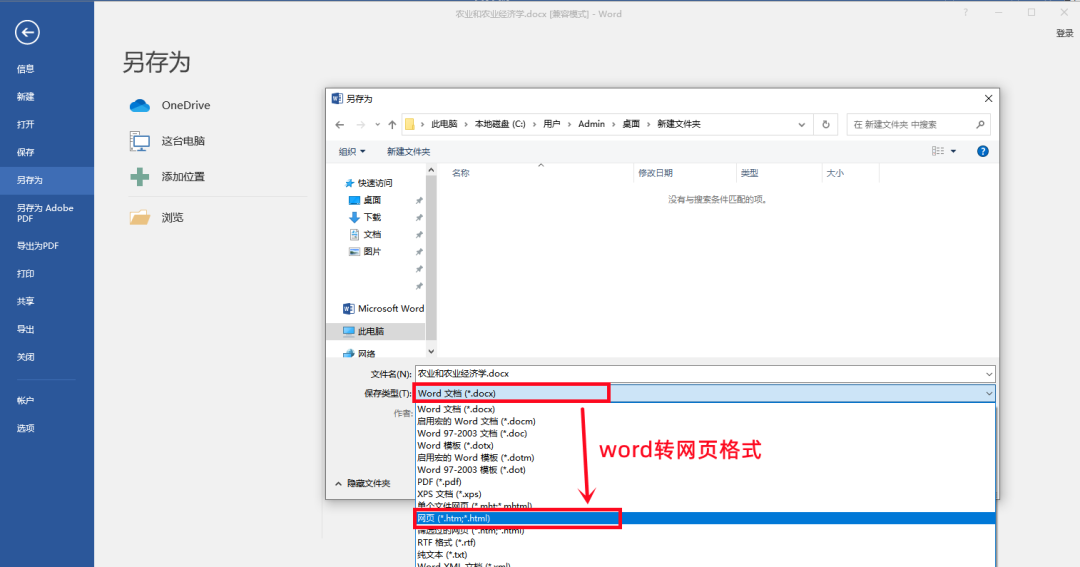Click the back arrow circle icon
The width and height of the screenshot is (1080, 567).
pyautogui.click(x=27, y=32)
